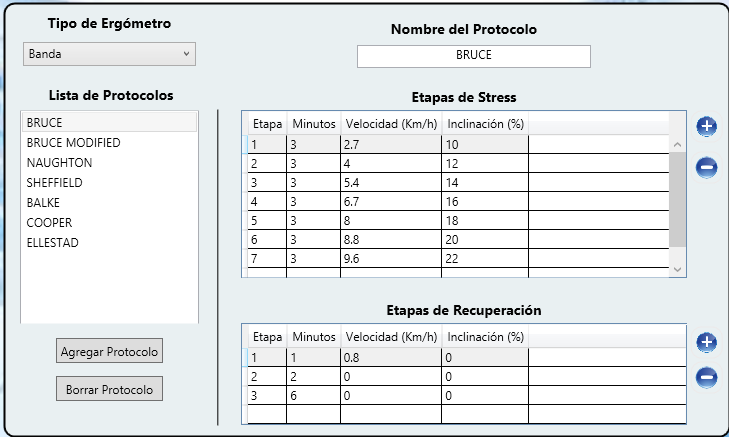Sort by Velocidad (Km/h) column in stress table

coord(390,124)
